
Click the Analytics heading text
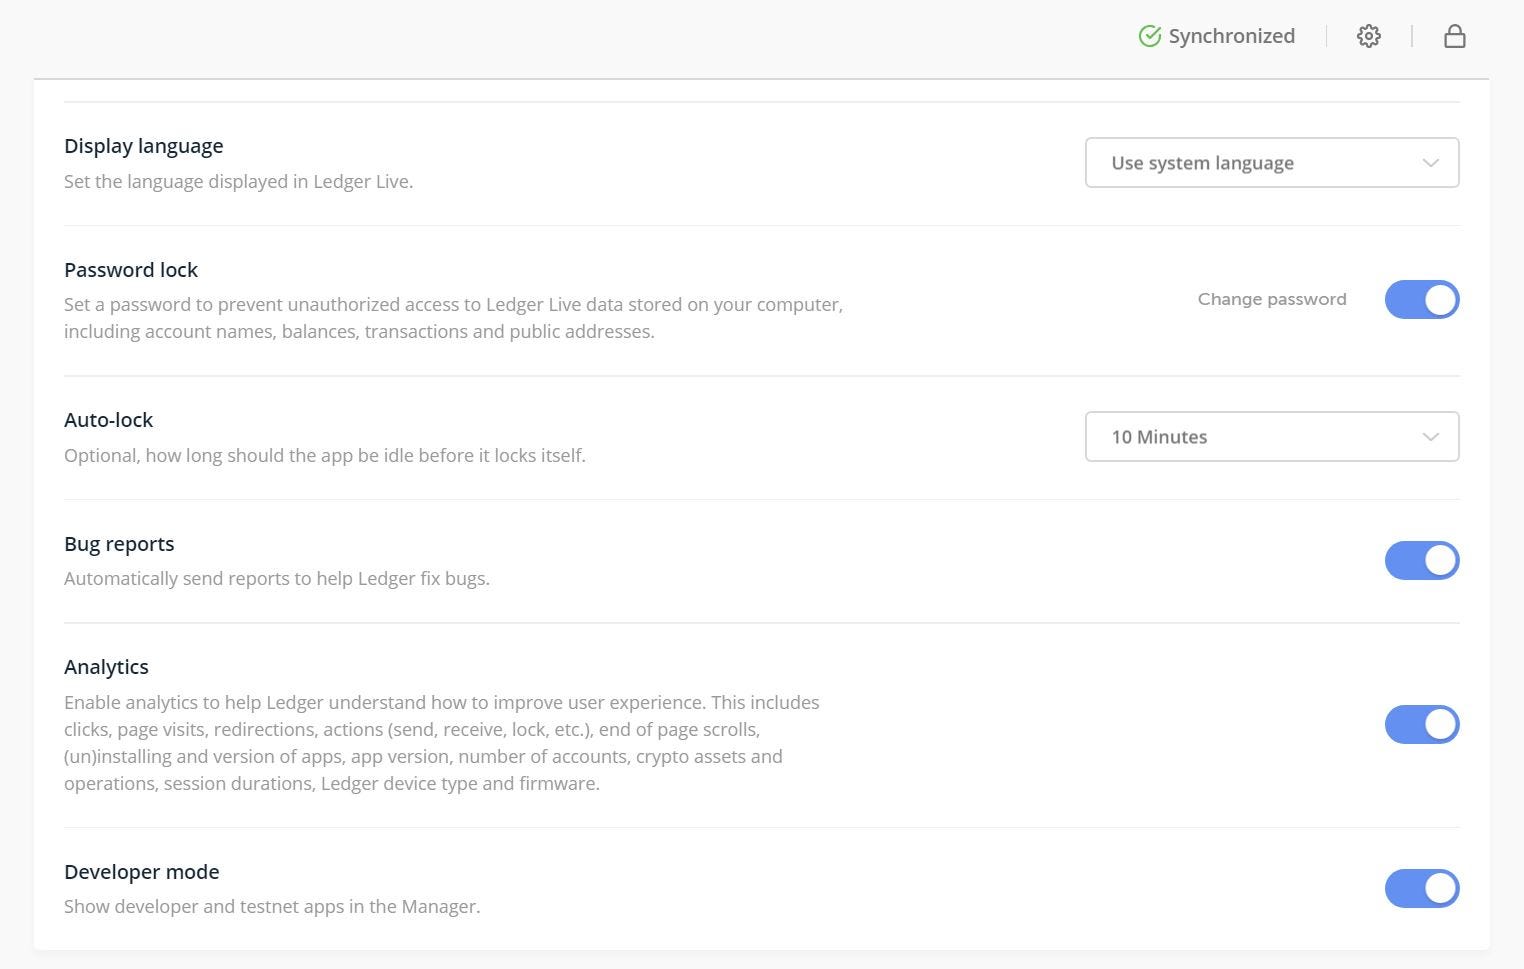[106, 667]
